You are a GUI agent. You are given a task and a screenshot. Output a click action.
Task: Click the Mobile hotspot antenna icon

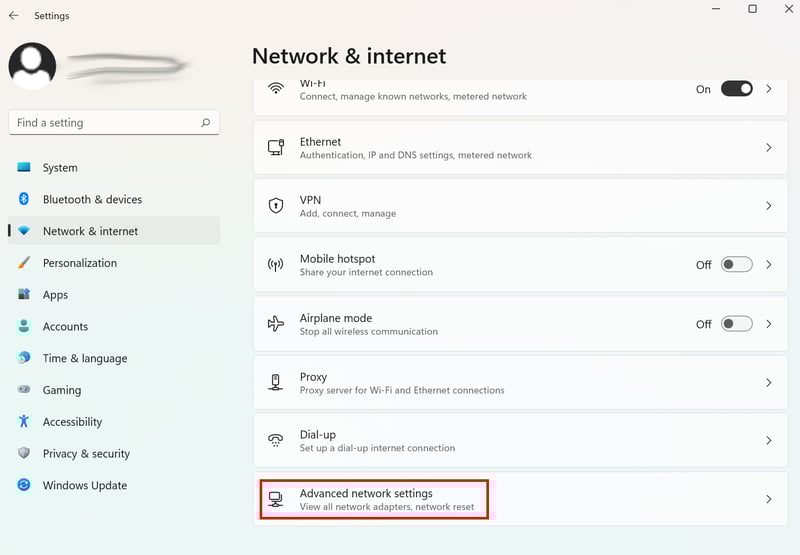click(276, 264)
